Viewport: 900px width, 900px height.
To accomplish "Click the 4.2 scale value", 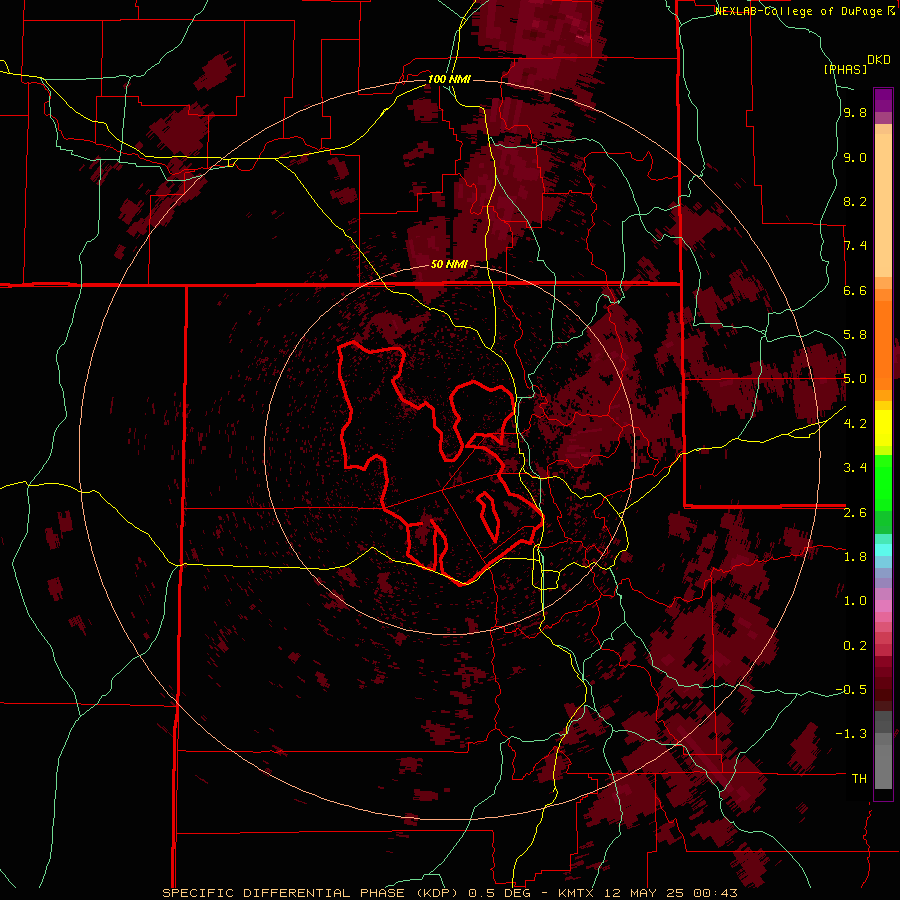I will click(855, 424).
